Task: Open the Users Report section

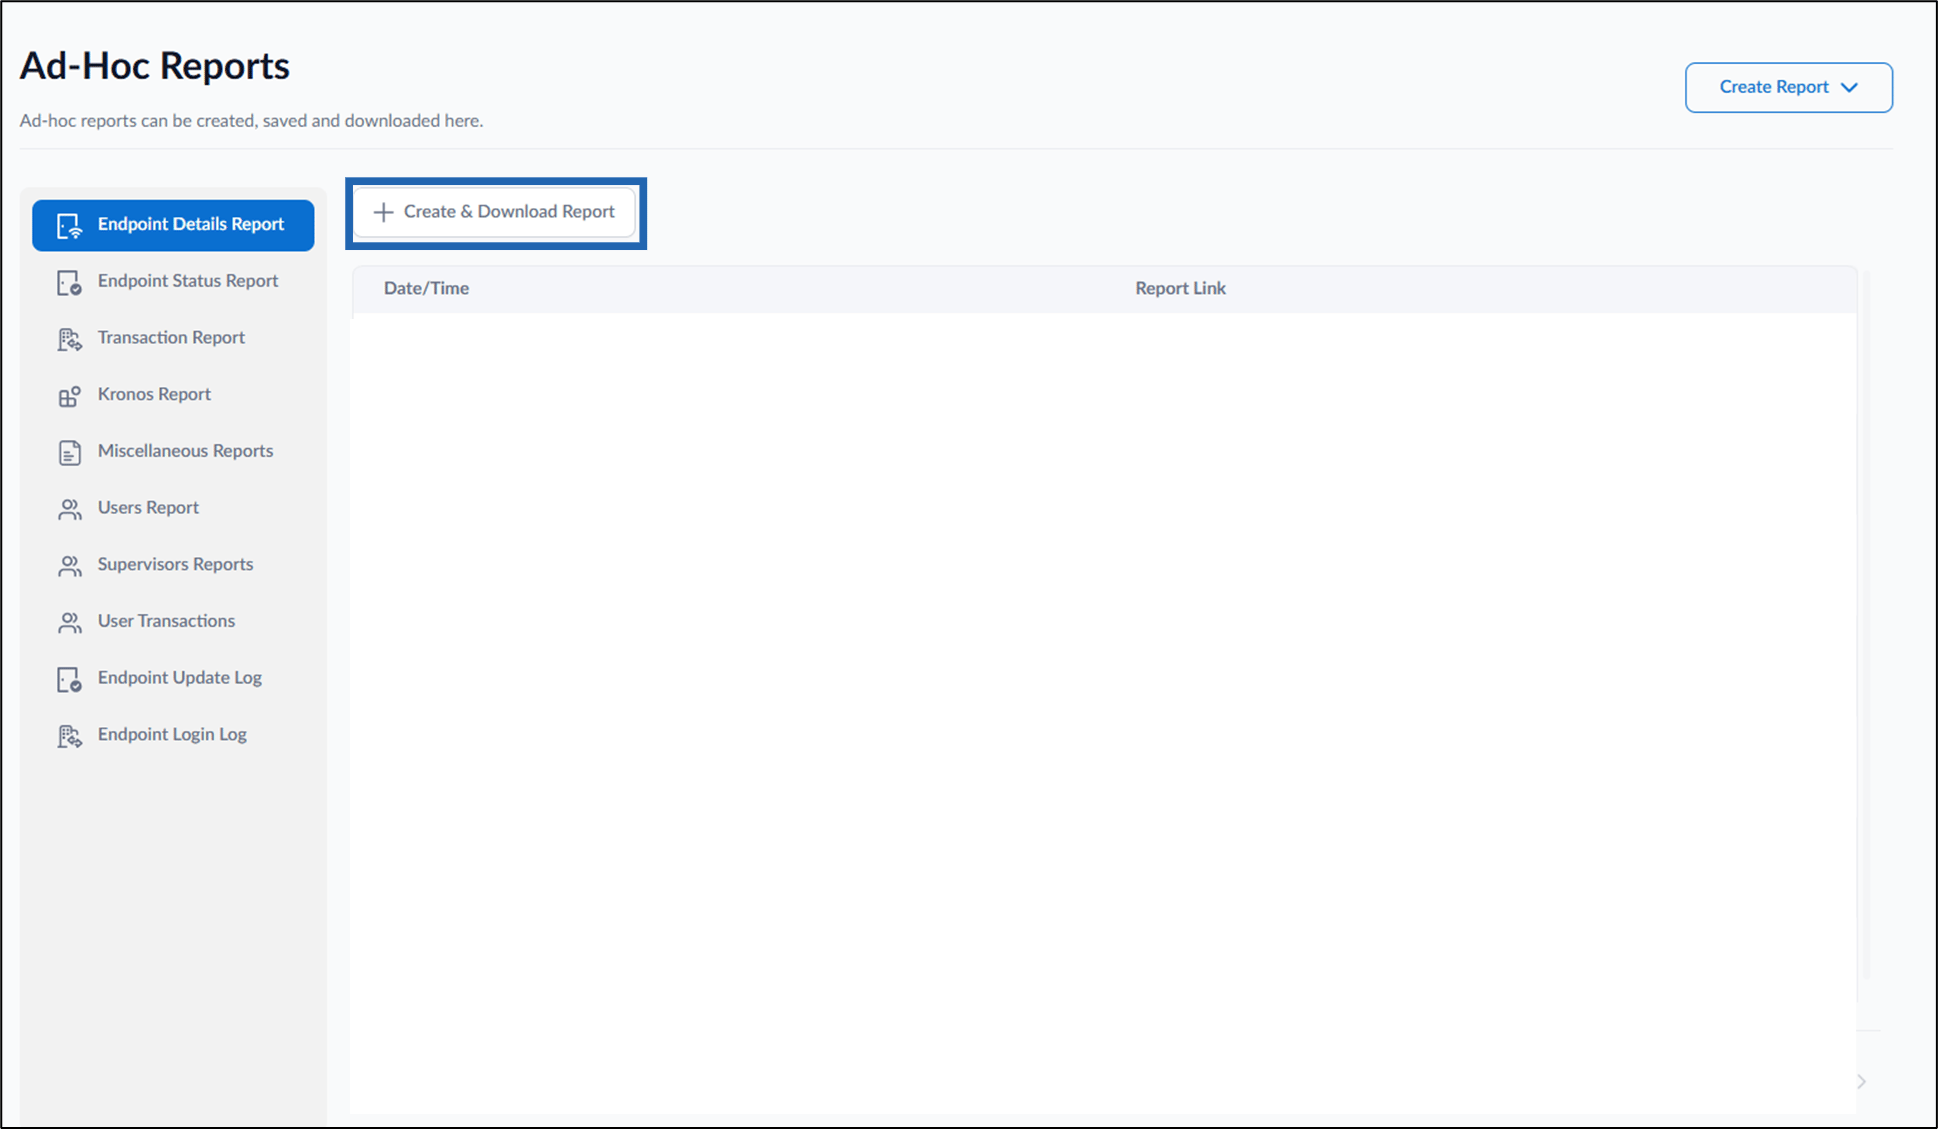Action: [173, 508]
